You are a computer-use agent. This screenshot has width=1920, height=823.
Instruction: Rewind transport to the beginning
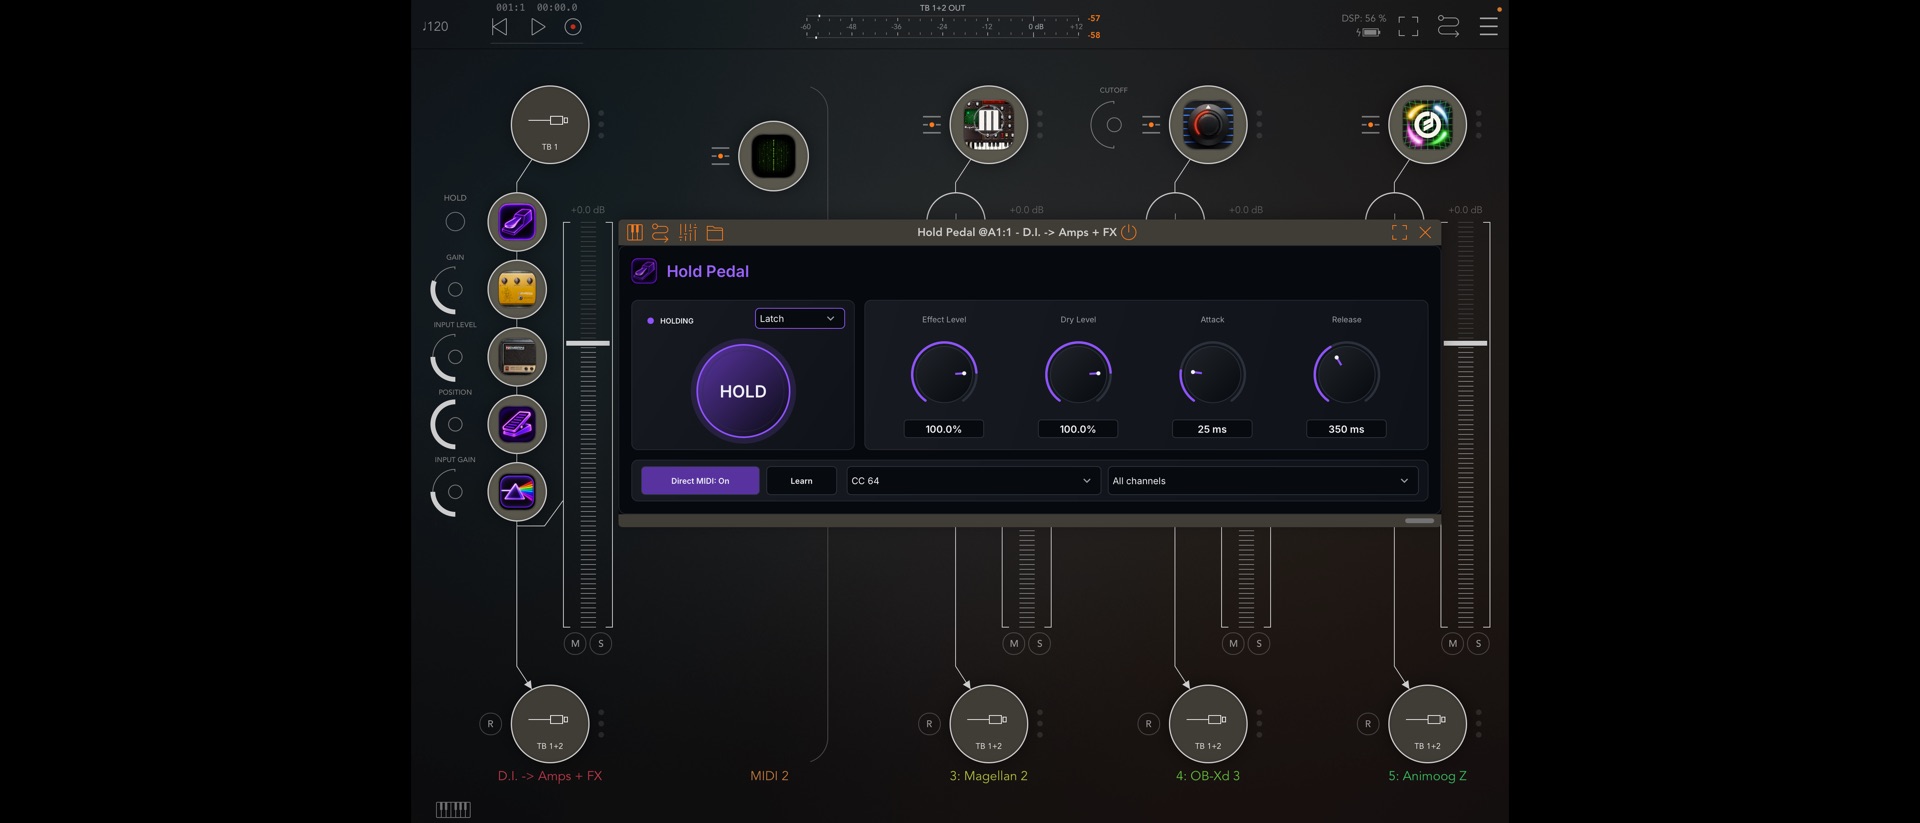point(500,27)
